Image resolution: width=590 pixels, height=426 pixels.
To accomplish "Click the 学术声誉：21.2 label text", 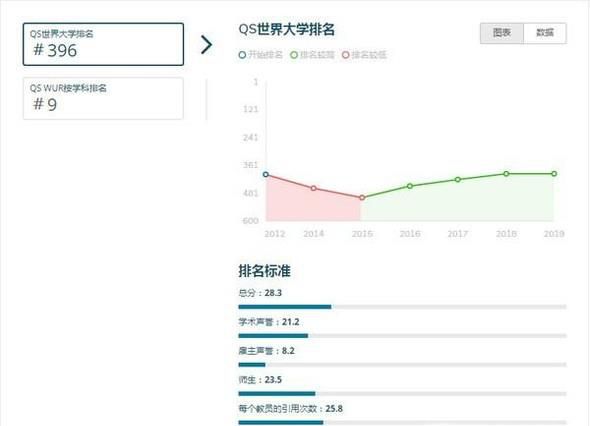I will 269,322.
